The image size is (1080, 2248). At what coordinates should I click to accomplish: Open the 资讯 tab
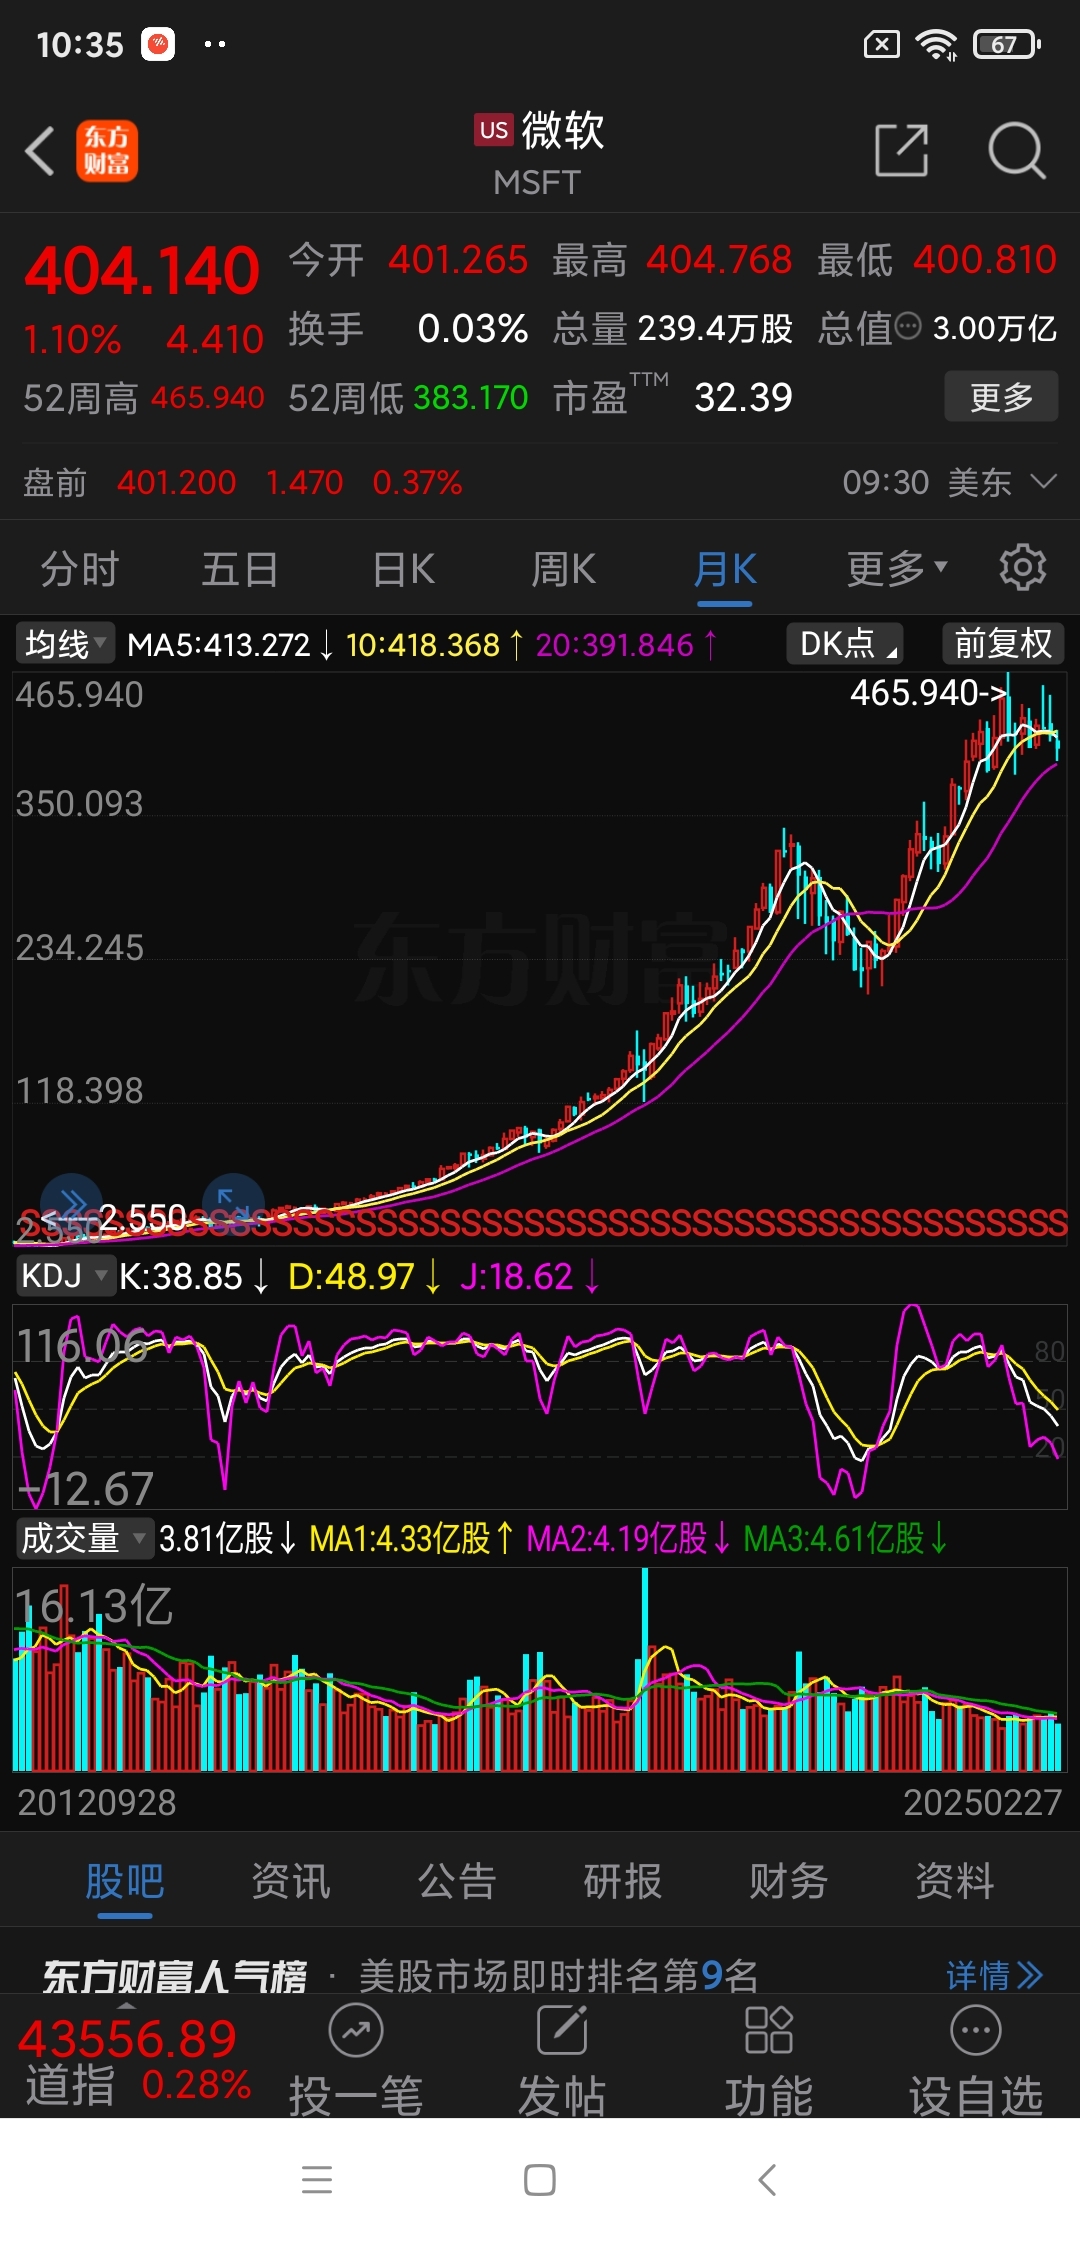click(291, 1881)
